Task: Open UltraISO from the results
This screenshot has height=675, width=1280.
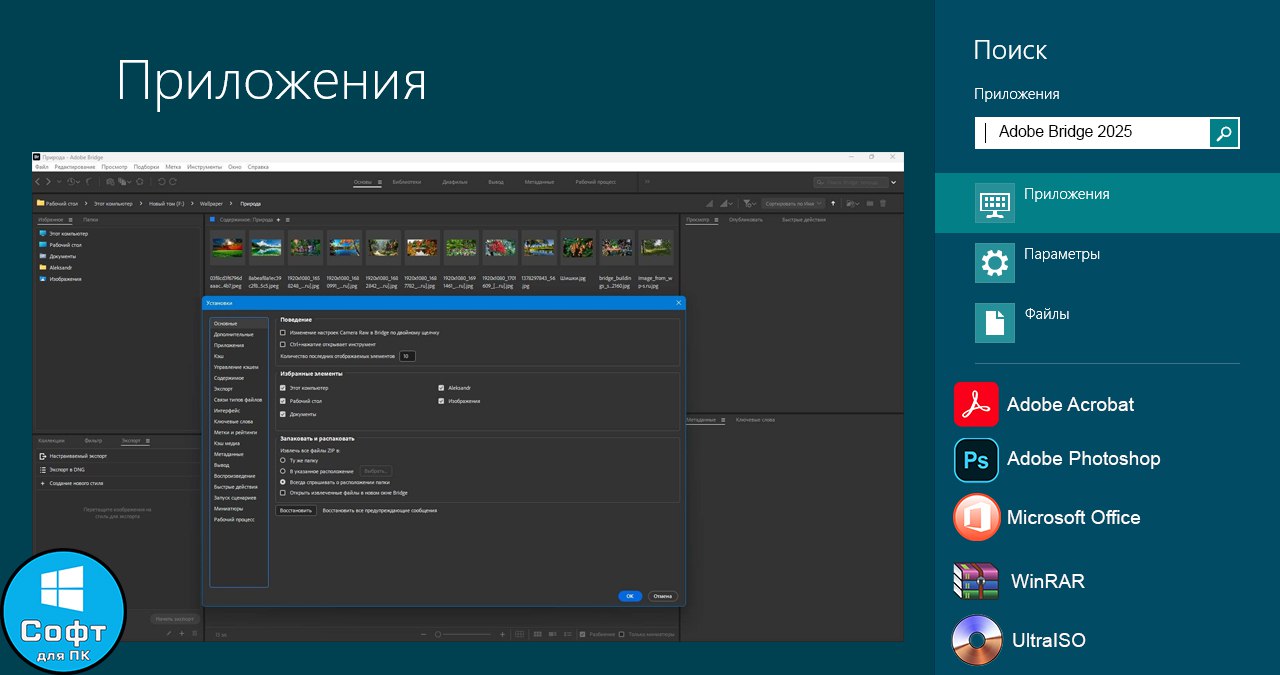Action: tap(976, 640)
